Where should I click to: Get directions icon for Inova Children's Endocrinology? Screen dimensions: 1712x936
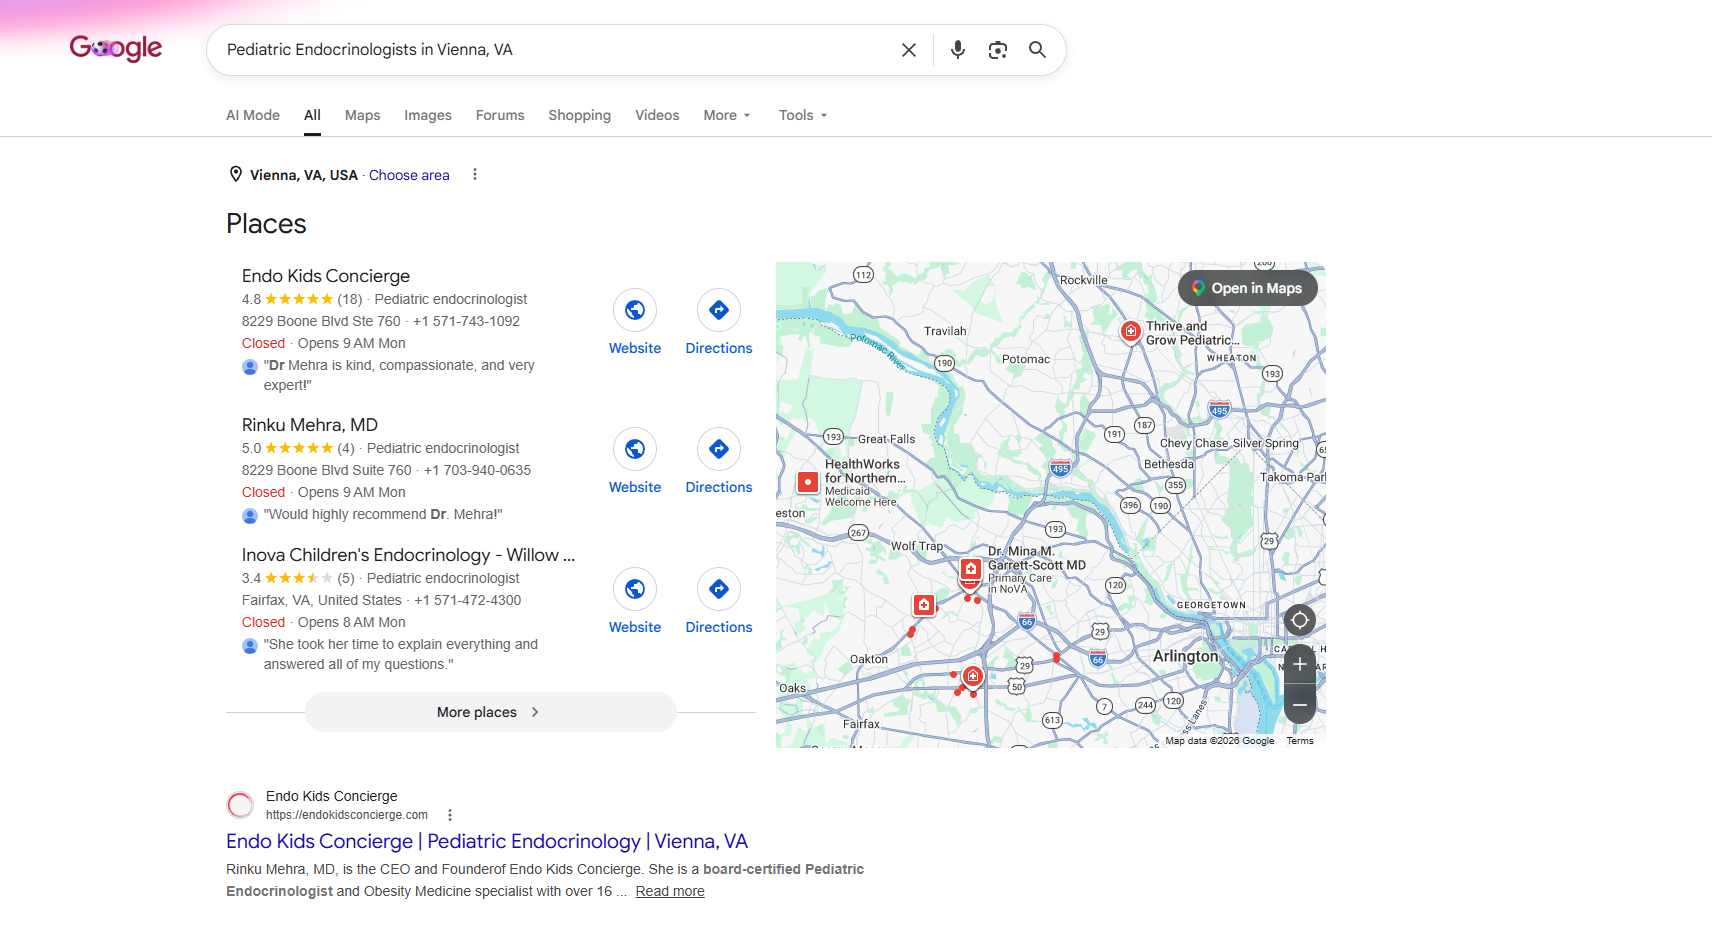click(x=719, y=589)
